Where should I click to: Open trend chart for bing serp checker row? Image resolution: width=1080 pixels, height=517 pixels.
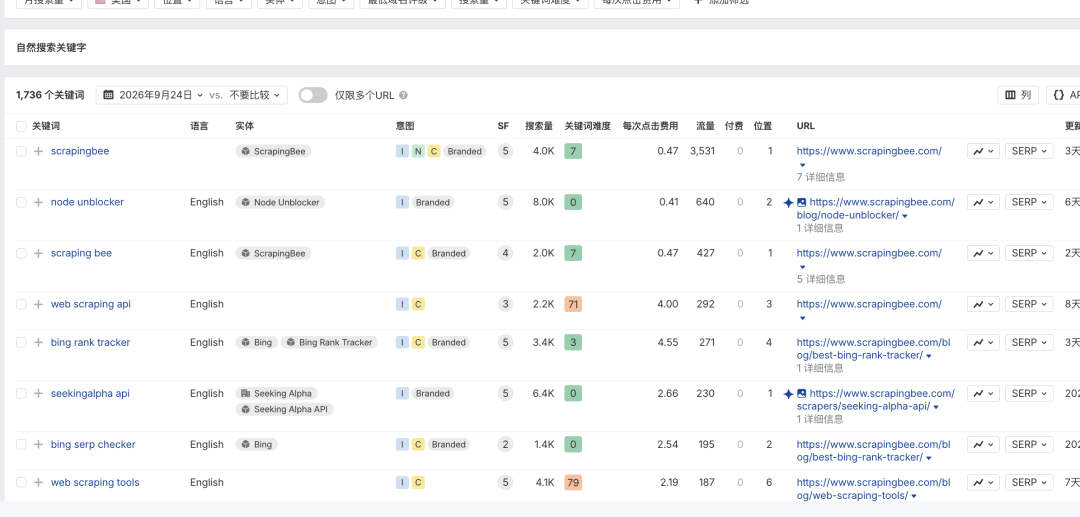983,445
